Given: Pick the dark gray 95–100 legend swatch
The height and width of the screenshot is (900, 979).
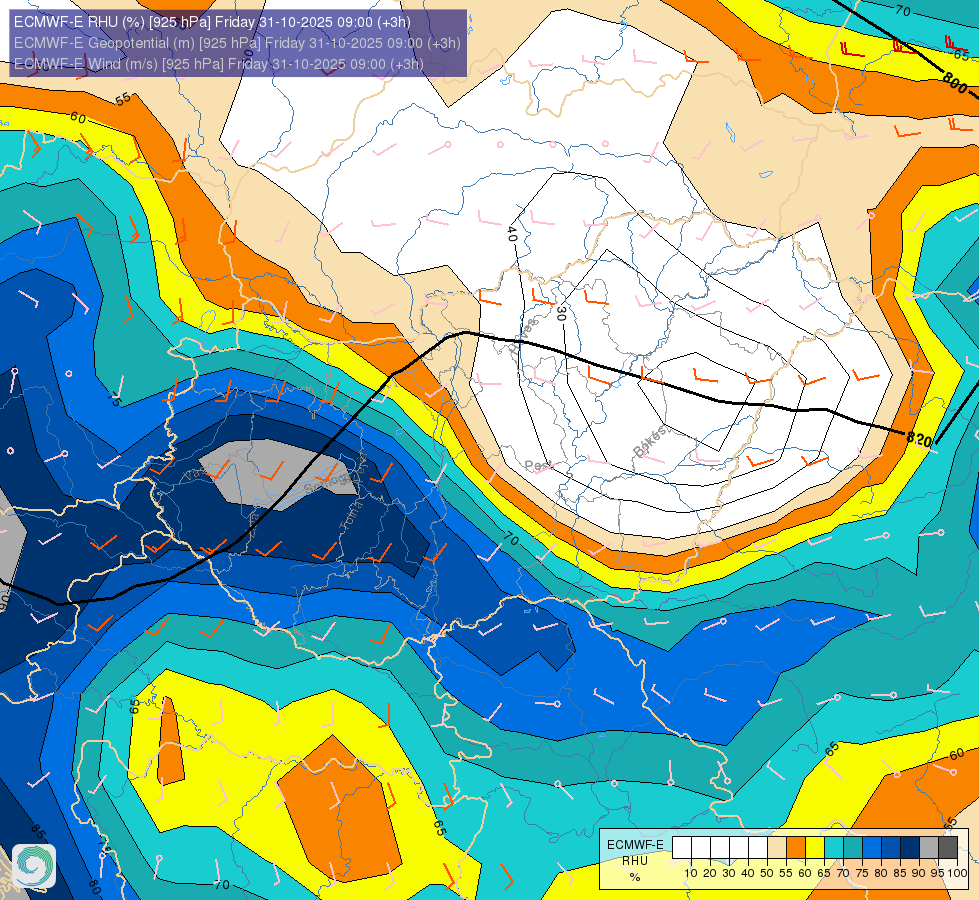Looking at the screenshot, I should click(x=948, y=848).
